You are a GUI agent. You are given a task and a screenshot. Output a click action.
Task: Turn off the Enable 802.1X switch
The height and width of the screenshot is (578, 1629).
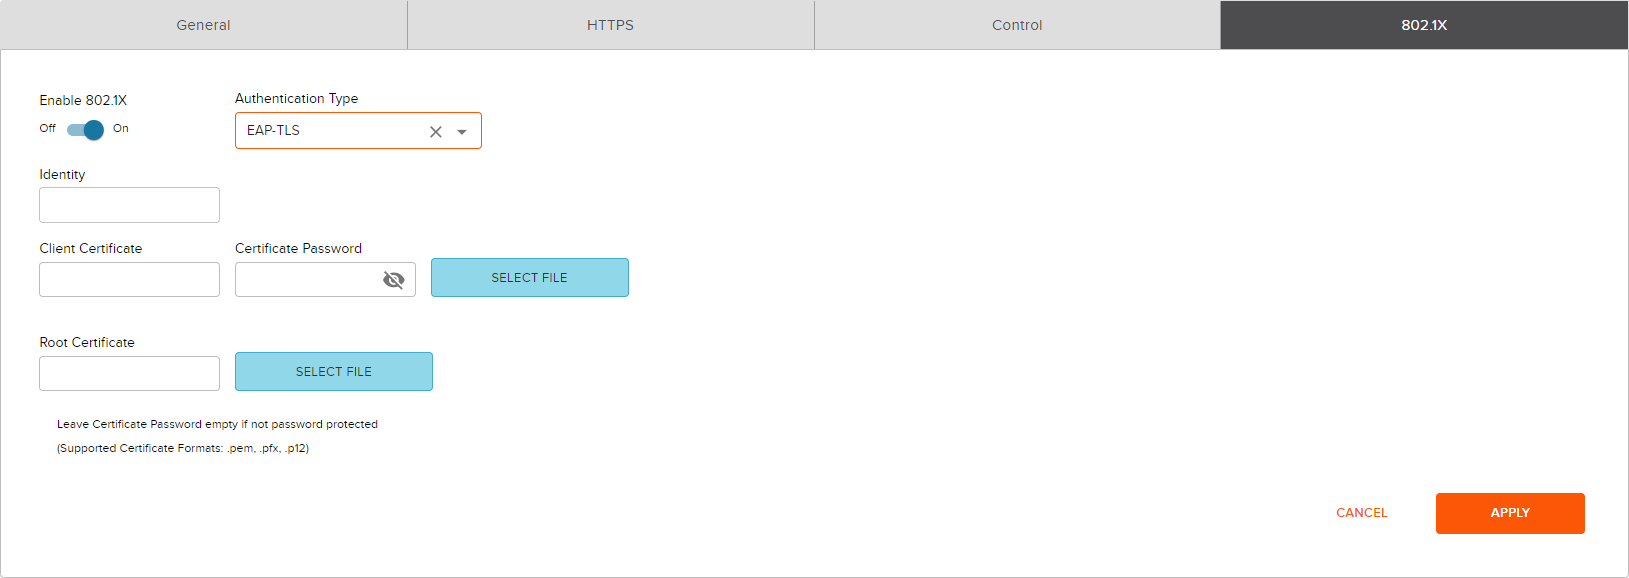pyautogui.click(x=85, y=130)
